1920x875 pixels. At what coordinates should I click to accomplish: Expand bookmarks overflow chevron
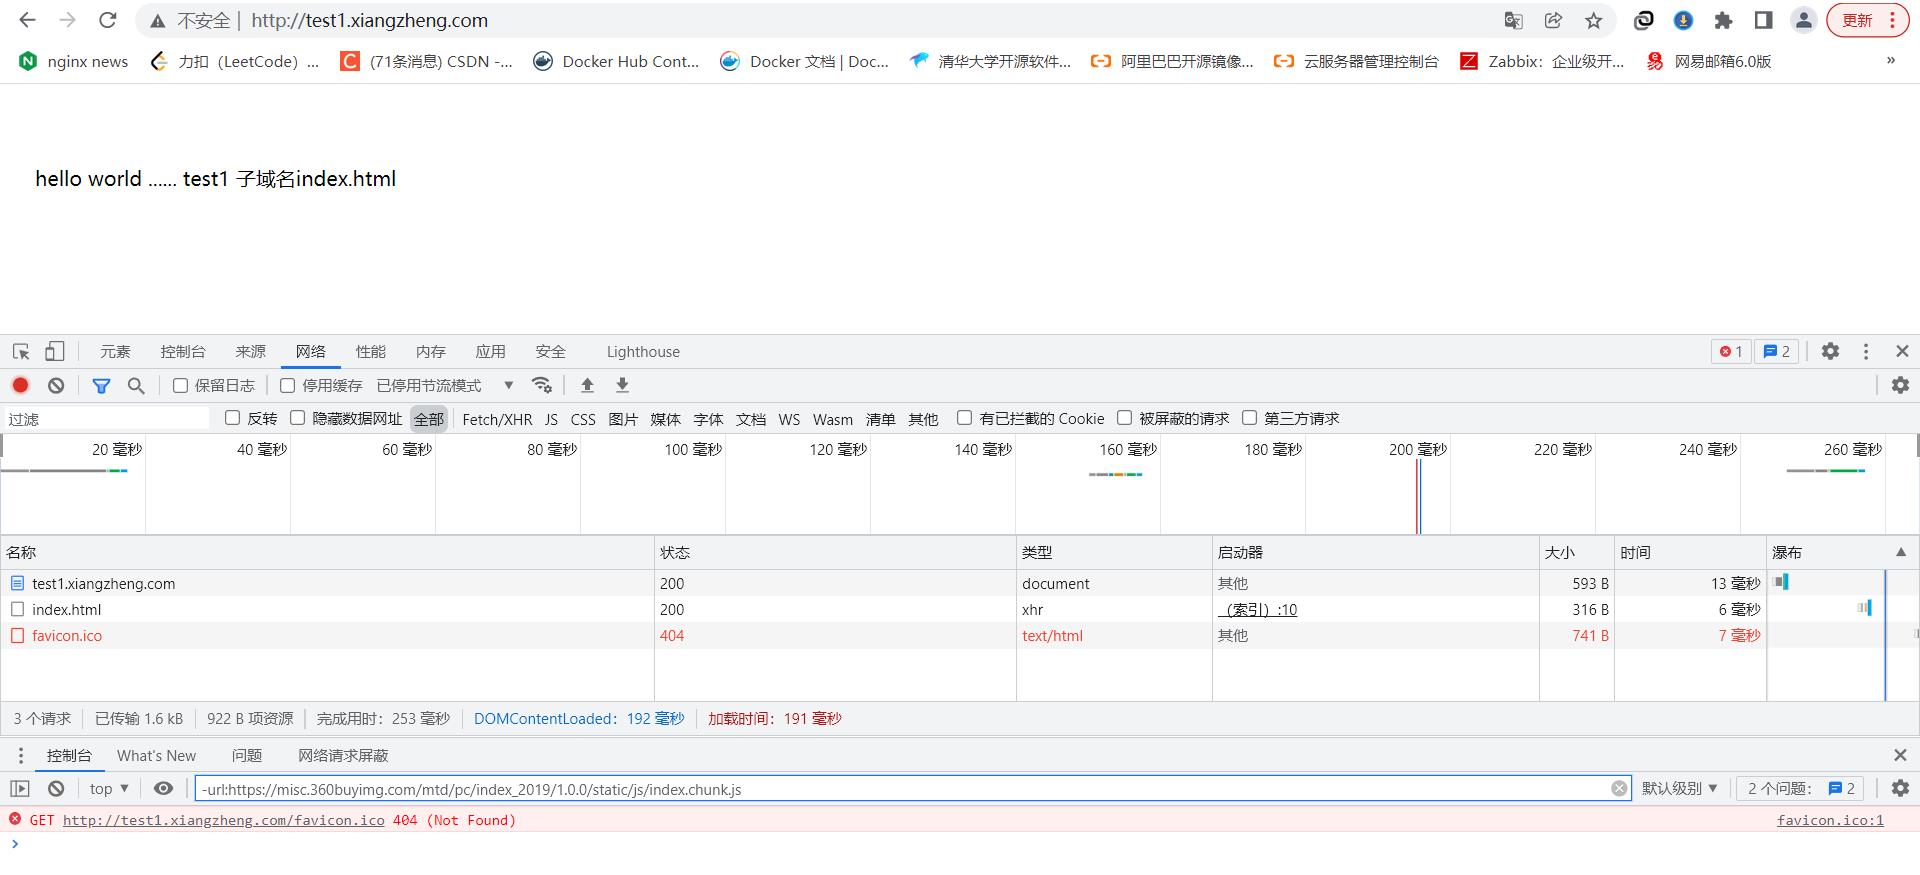[x=1890, y=61]
